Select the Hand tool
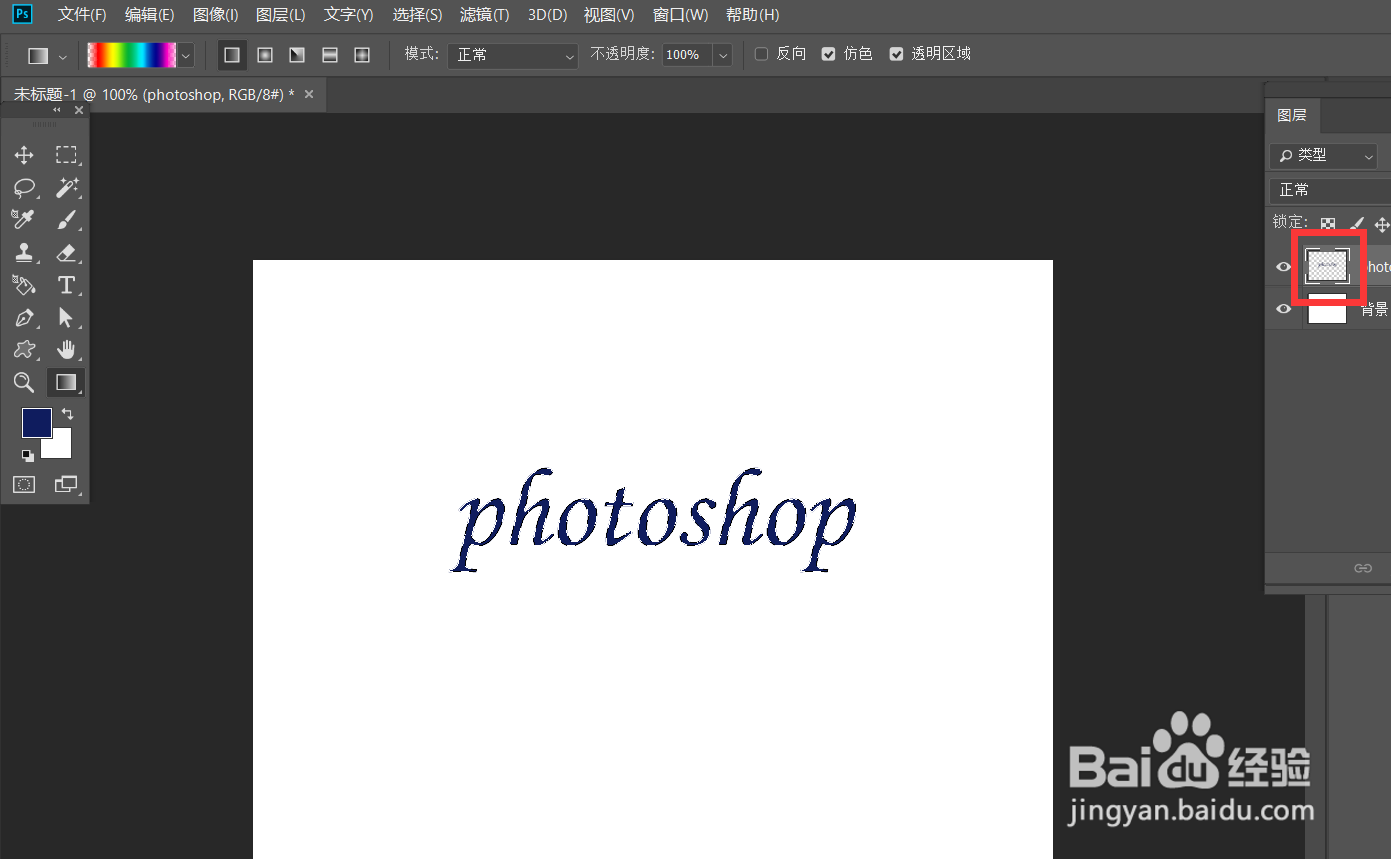Image resolution: width=1391 pixels, height=859 pixels. (66, 350)
